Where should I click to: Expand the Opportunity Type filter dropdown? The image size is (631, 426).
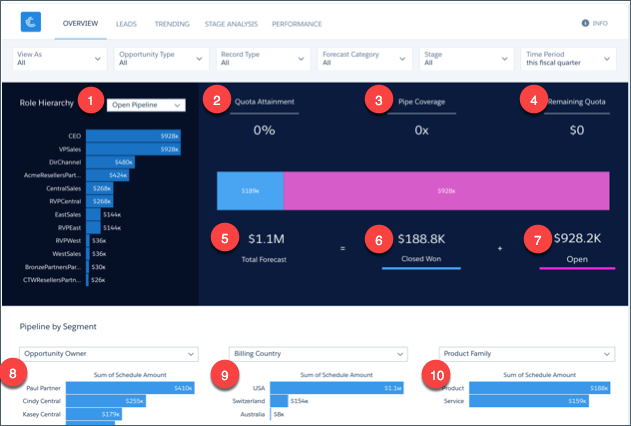coord(161,59)
